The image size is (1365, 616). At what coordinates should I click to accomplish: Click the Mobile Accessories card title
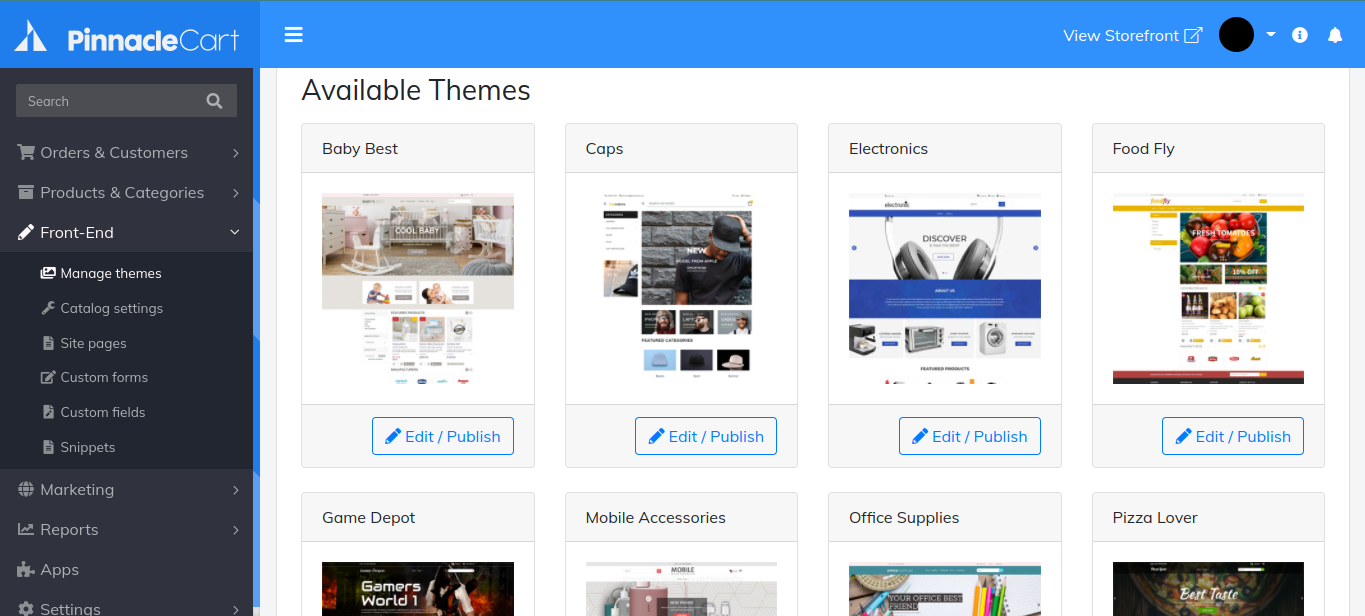tap(656, 517)
